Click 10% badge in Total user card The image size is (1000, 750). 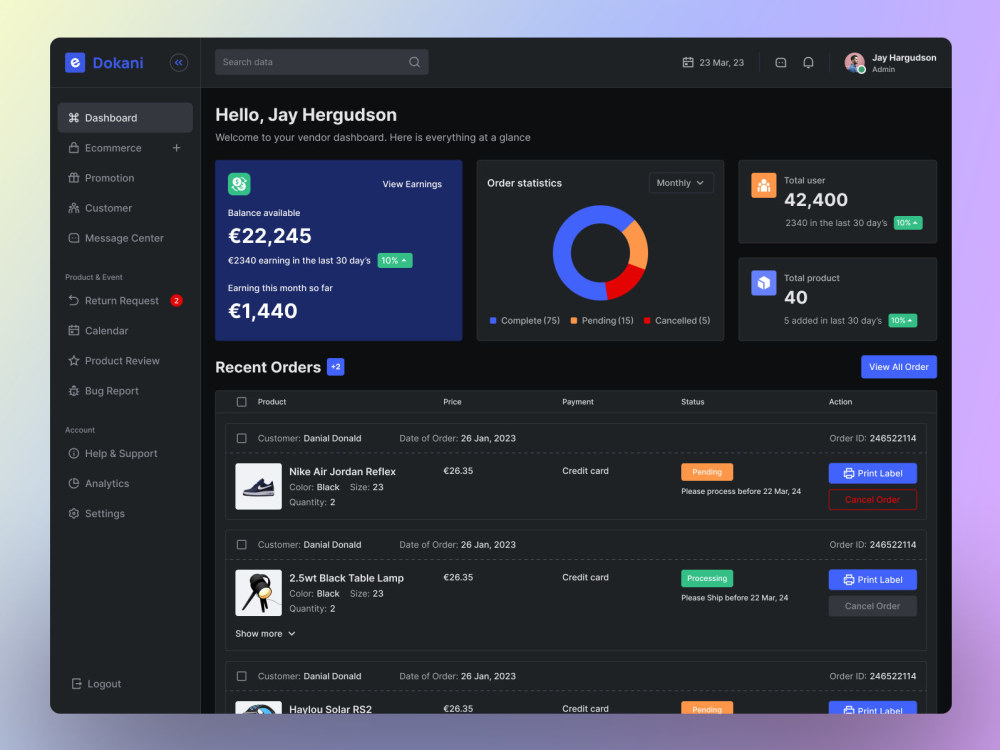click(x=908, y=223)
